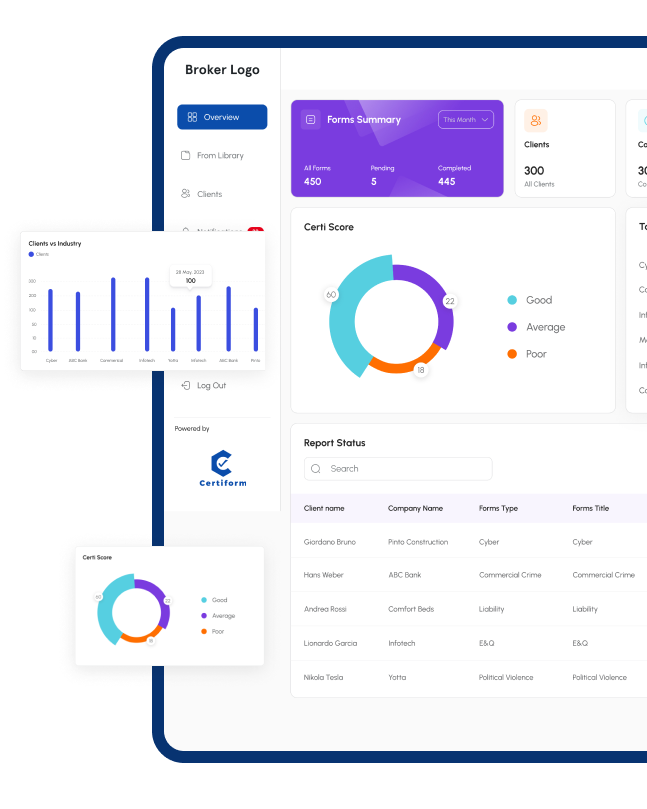The image size is (647, 809).
Task: Click the orange Clients card icon
Action: click(536, 121)
